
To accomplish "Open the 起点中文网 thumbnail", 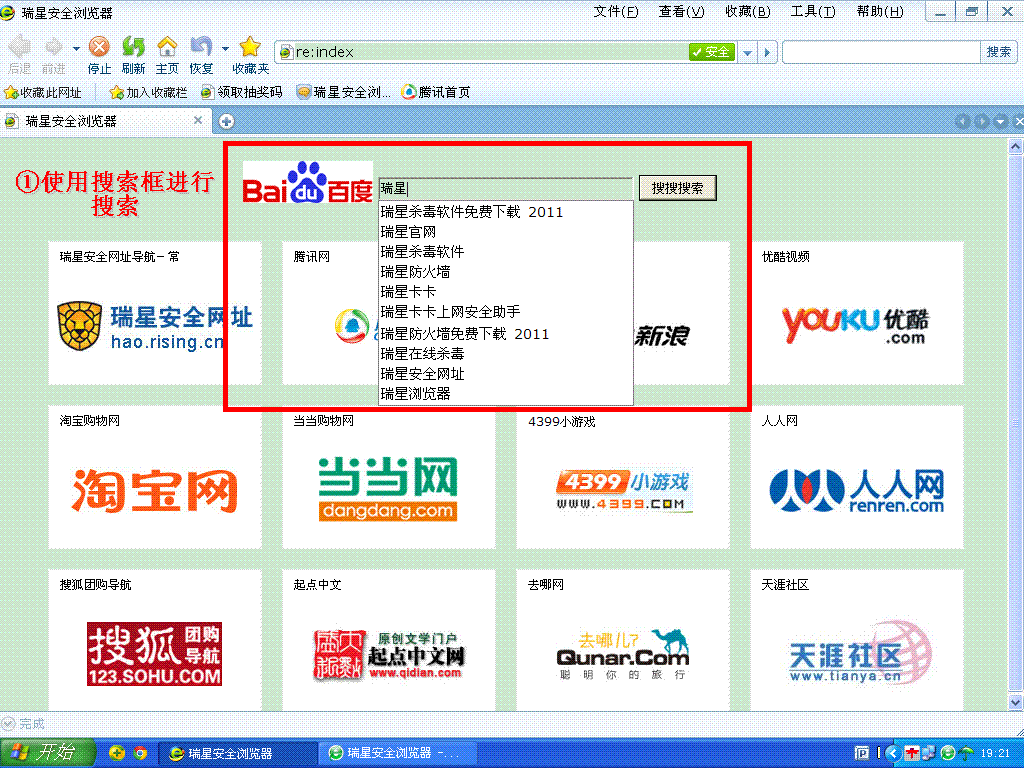I will pyautogui.click(x=389, y=641).
